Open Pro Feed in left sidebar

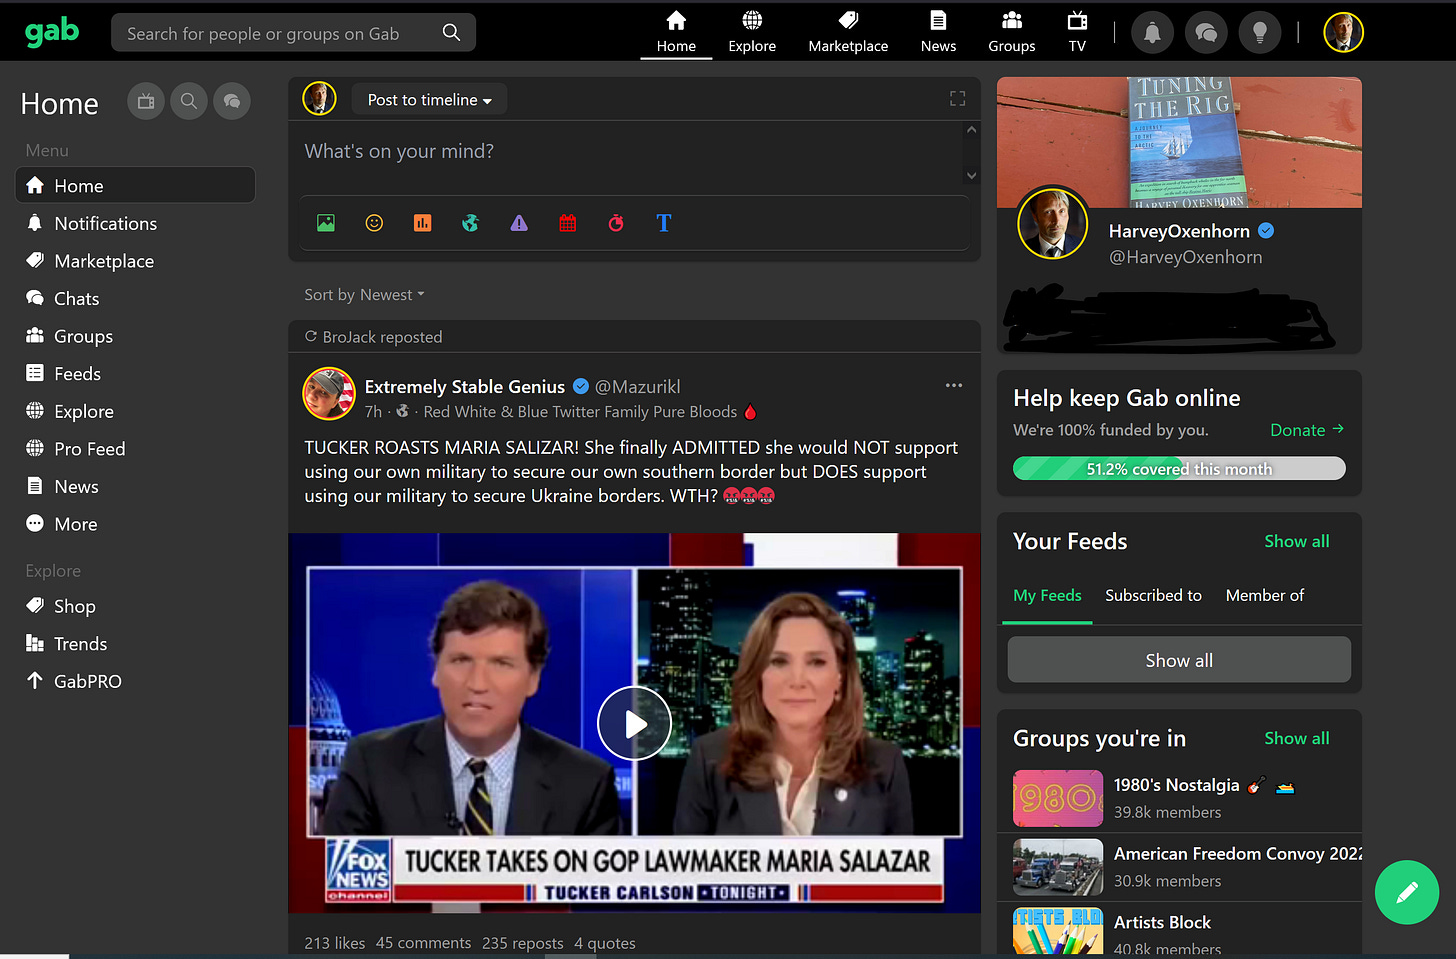coord(135,449)
